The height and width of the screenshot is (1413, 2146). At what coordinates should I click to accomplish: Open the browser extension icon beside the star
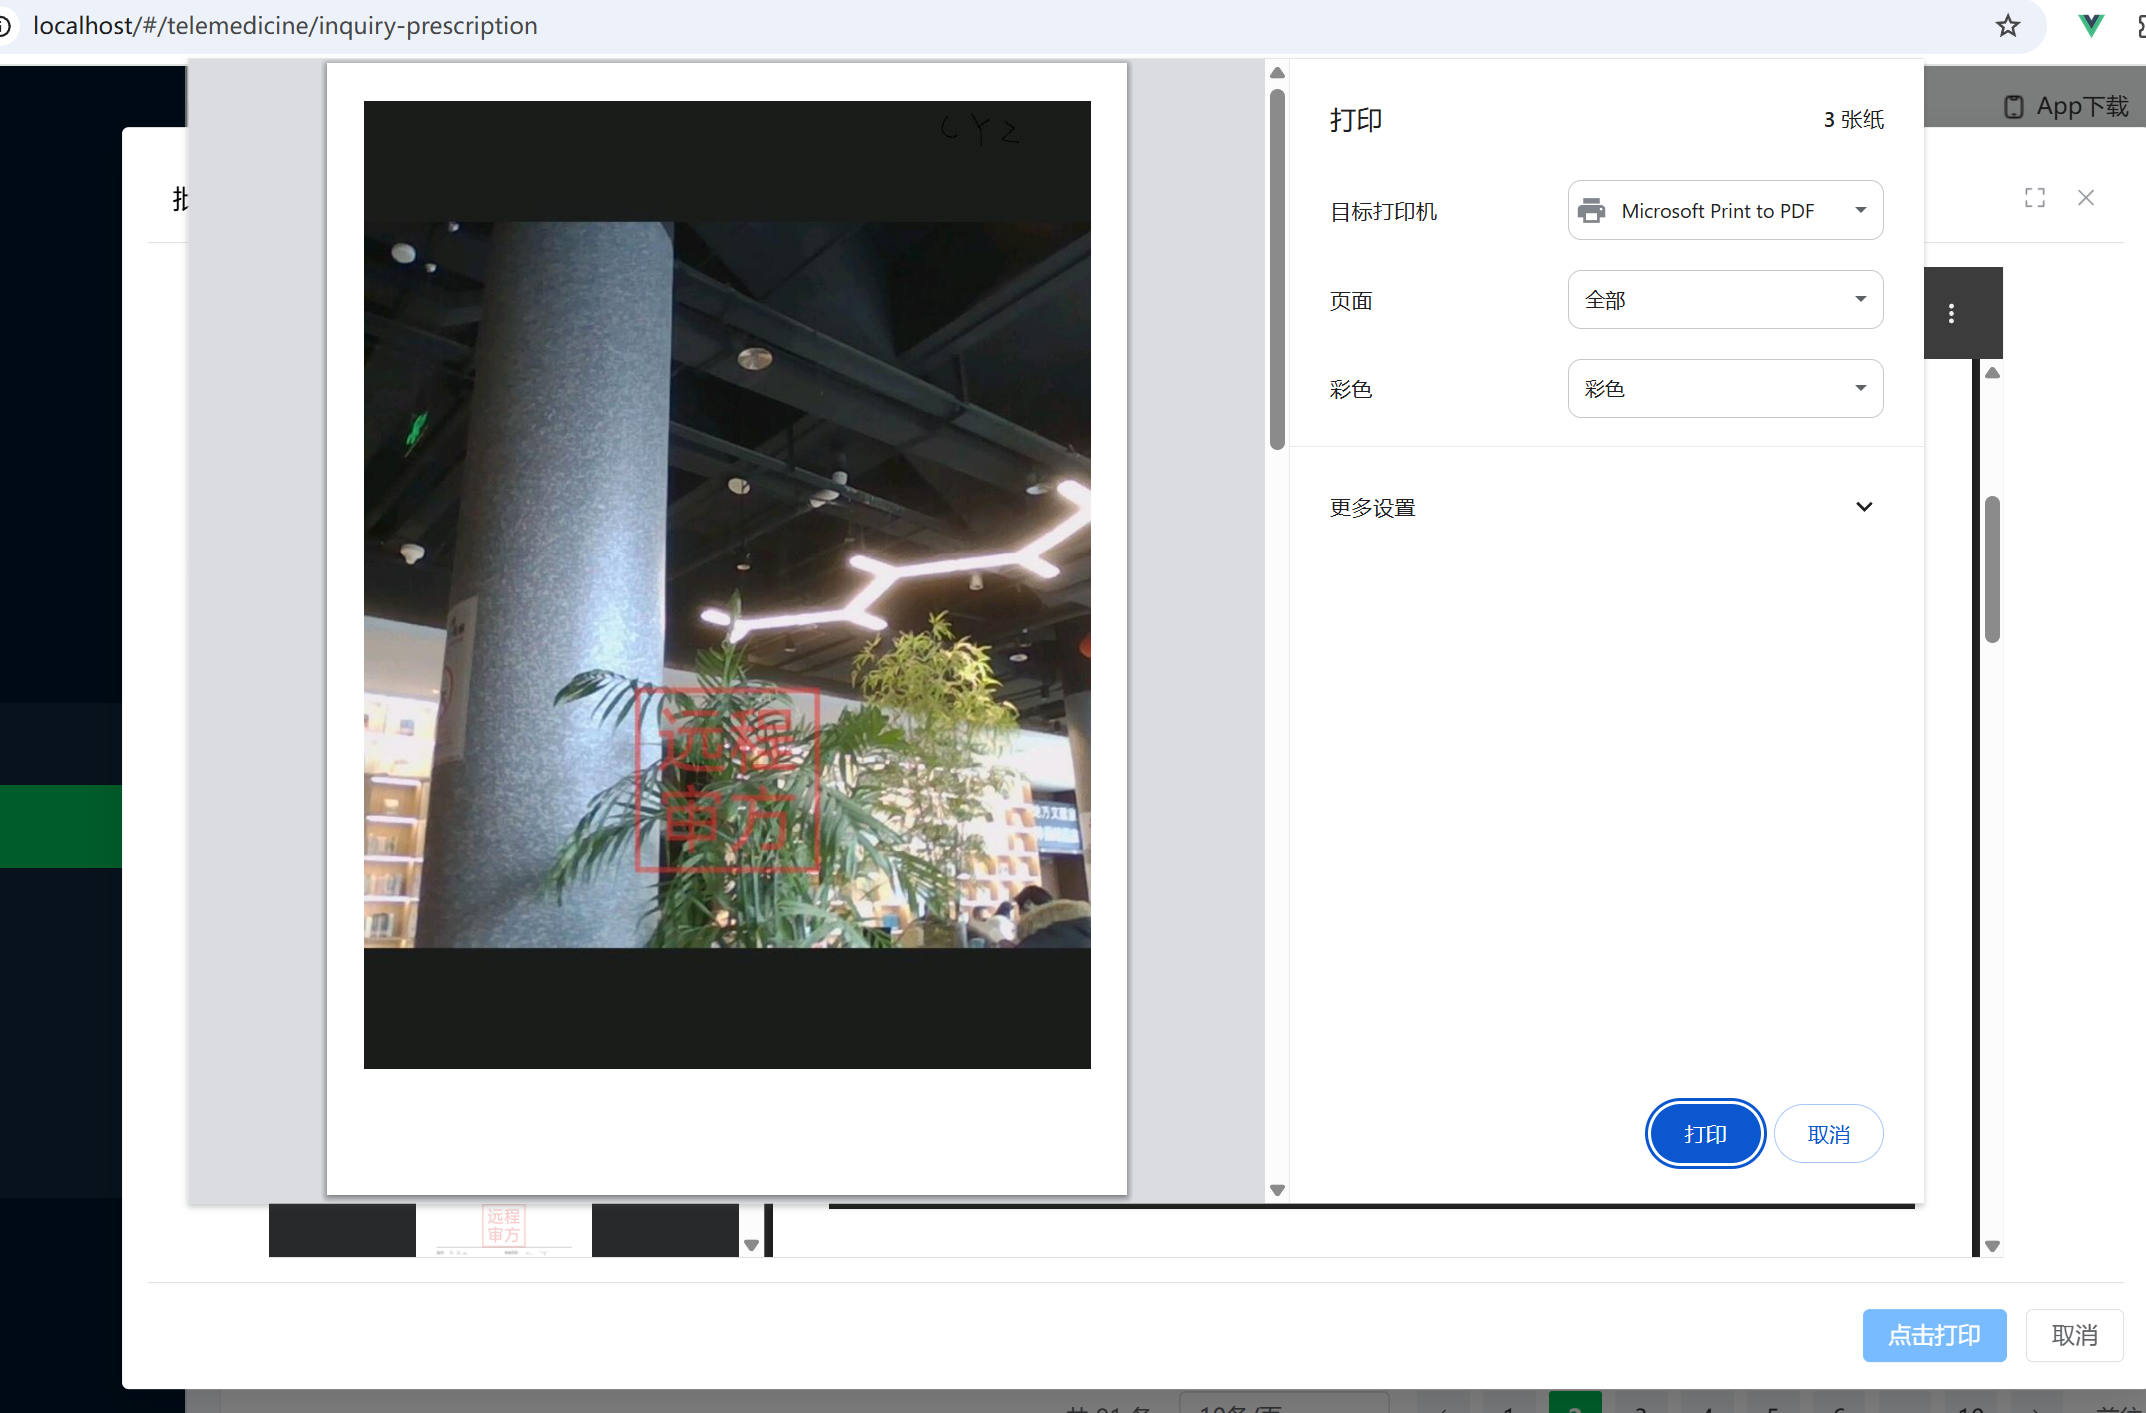2090,26
